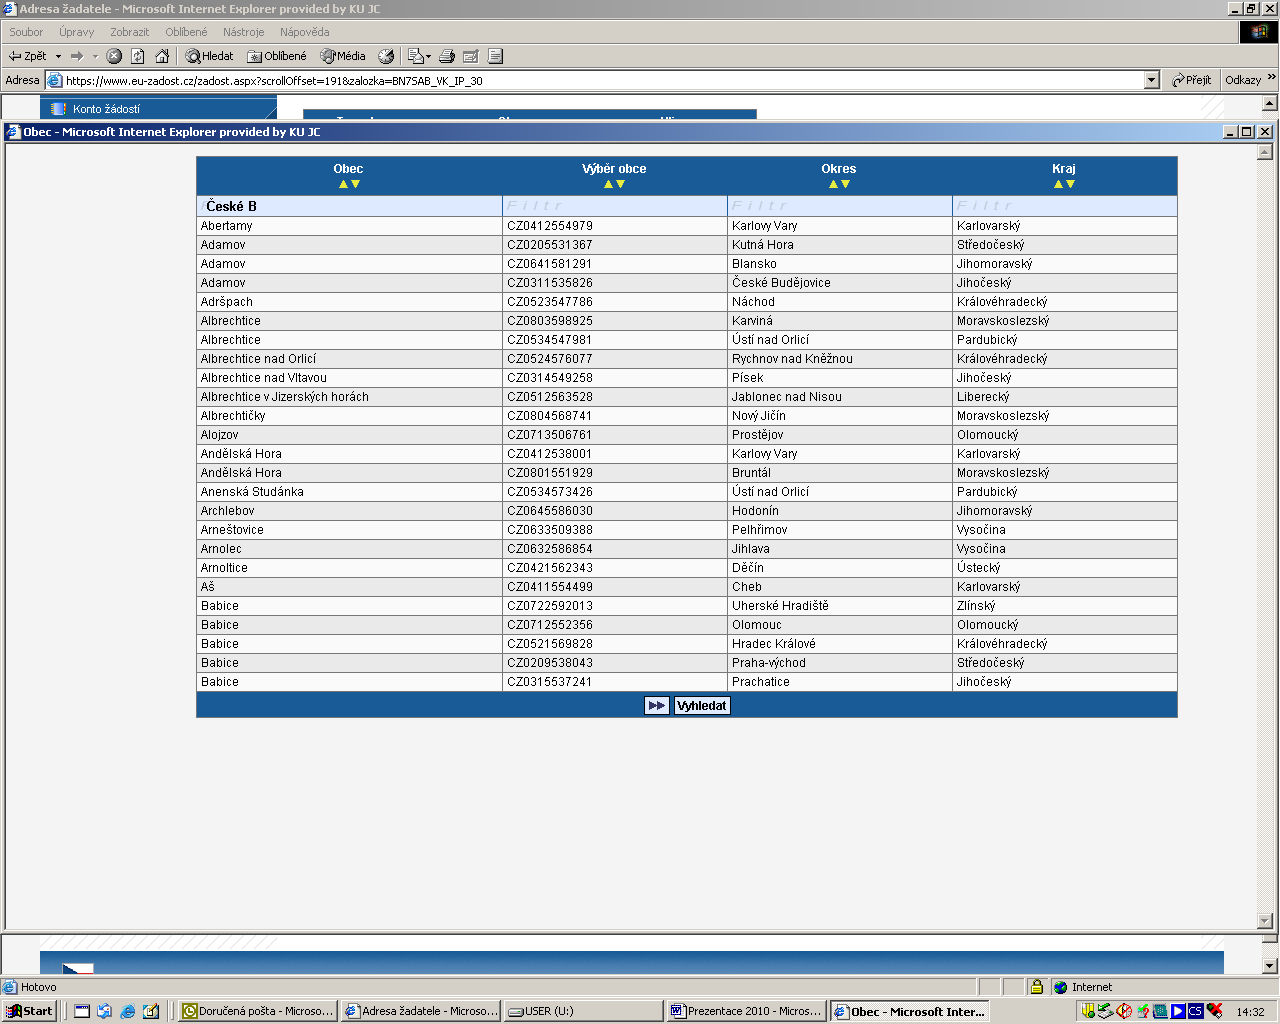Launch Internet Explorer quick launch icon
Image resolution: width=1280 pixels, height=1024 pixels.
tap(128, 1011)
